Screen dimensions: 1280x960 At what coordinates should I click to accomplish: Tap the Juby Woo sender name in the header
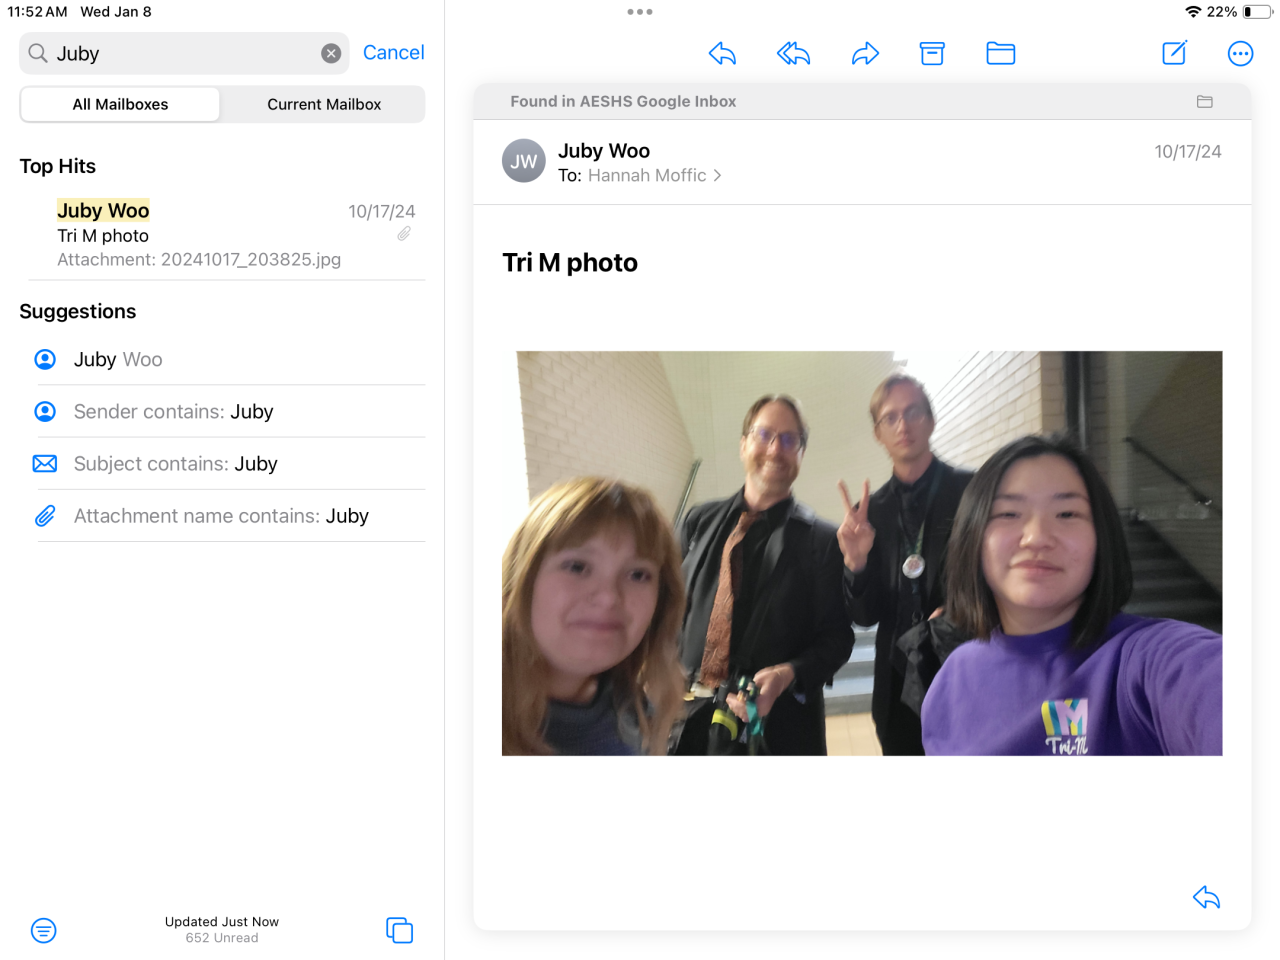[x=604, y=151]
